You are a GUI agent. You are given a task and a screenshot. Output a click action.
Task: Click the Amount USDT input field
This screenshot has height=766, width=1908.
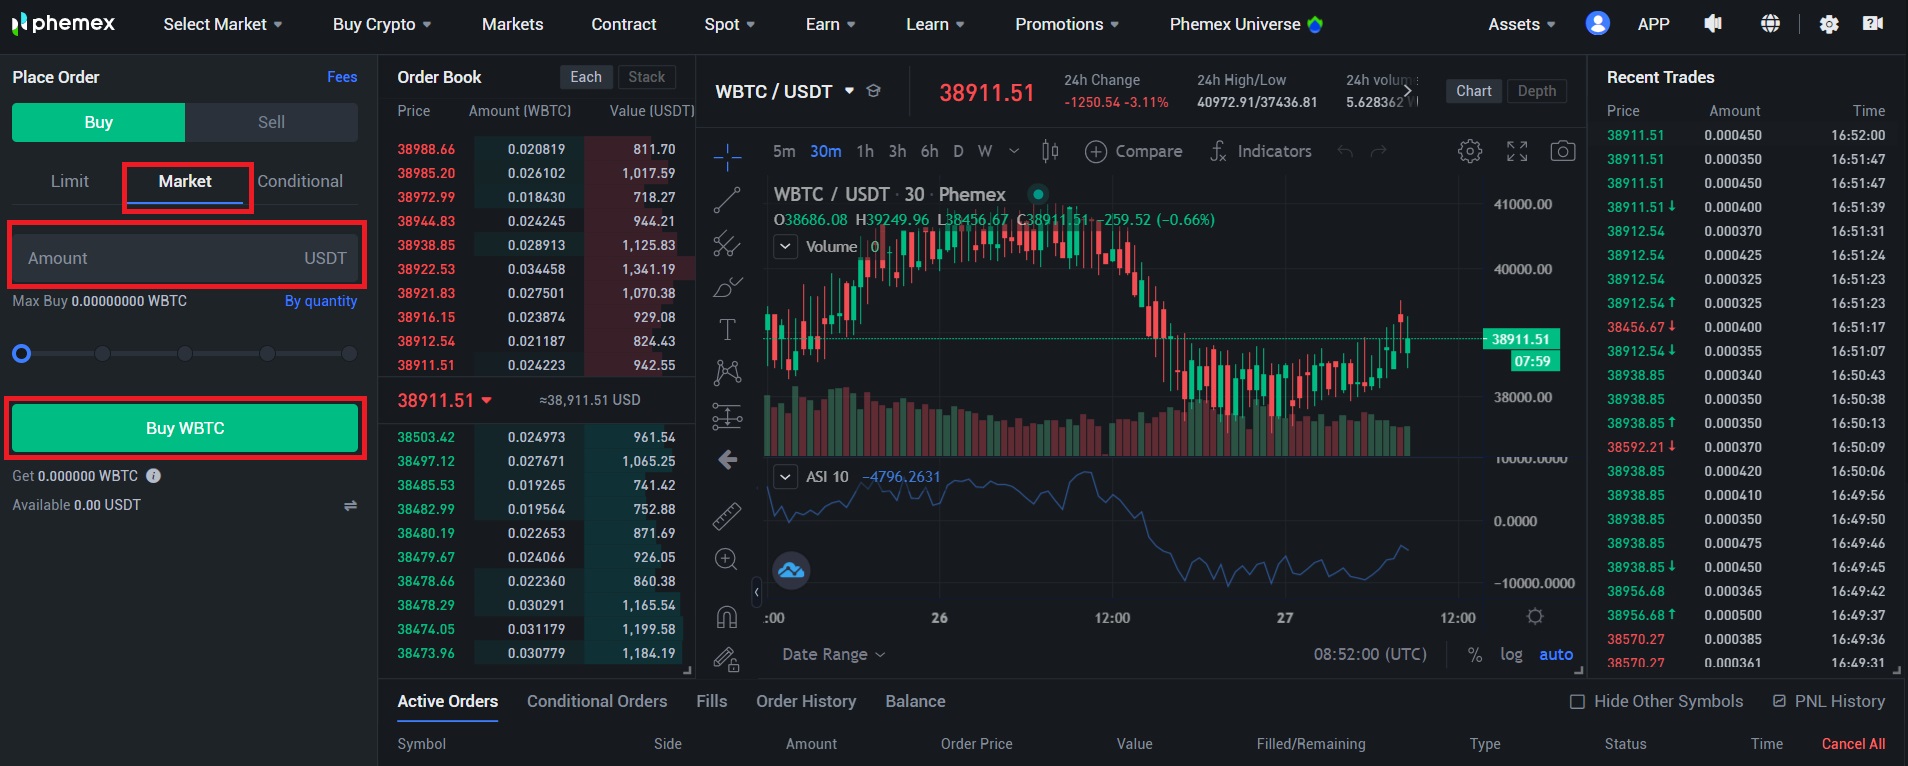tap(185, 258)
